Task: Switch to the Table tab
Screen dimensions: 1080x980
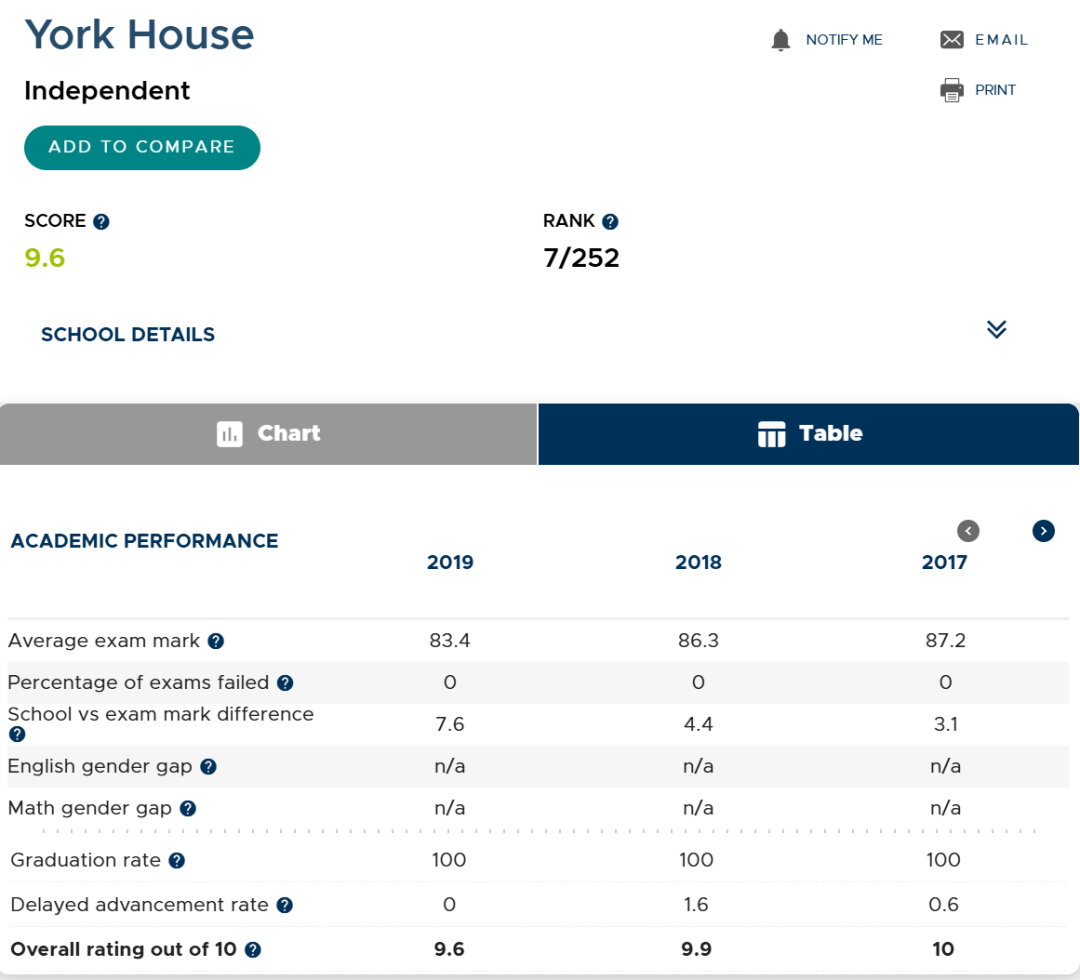Action: point(808,434)
